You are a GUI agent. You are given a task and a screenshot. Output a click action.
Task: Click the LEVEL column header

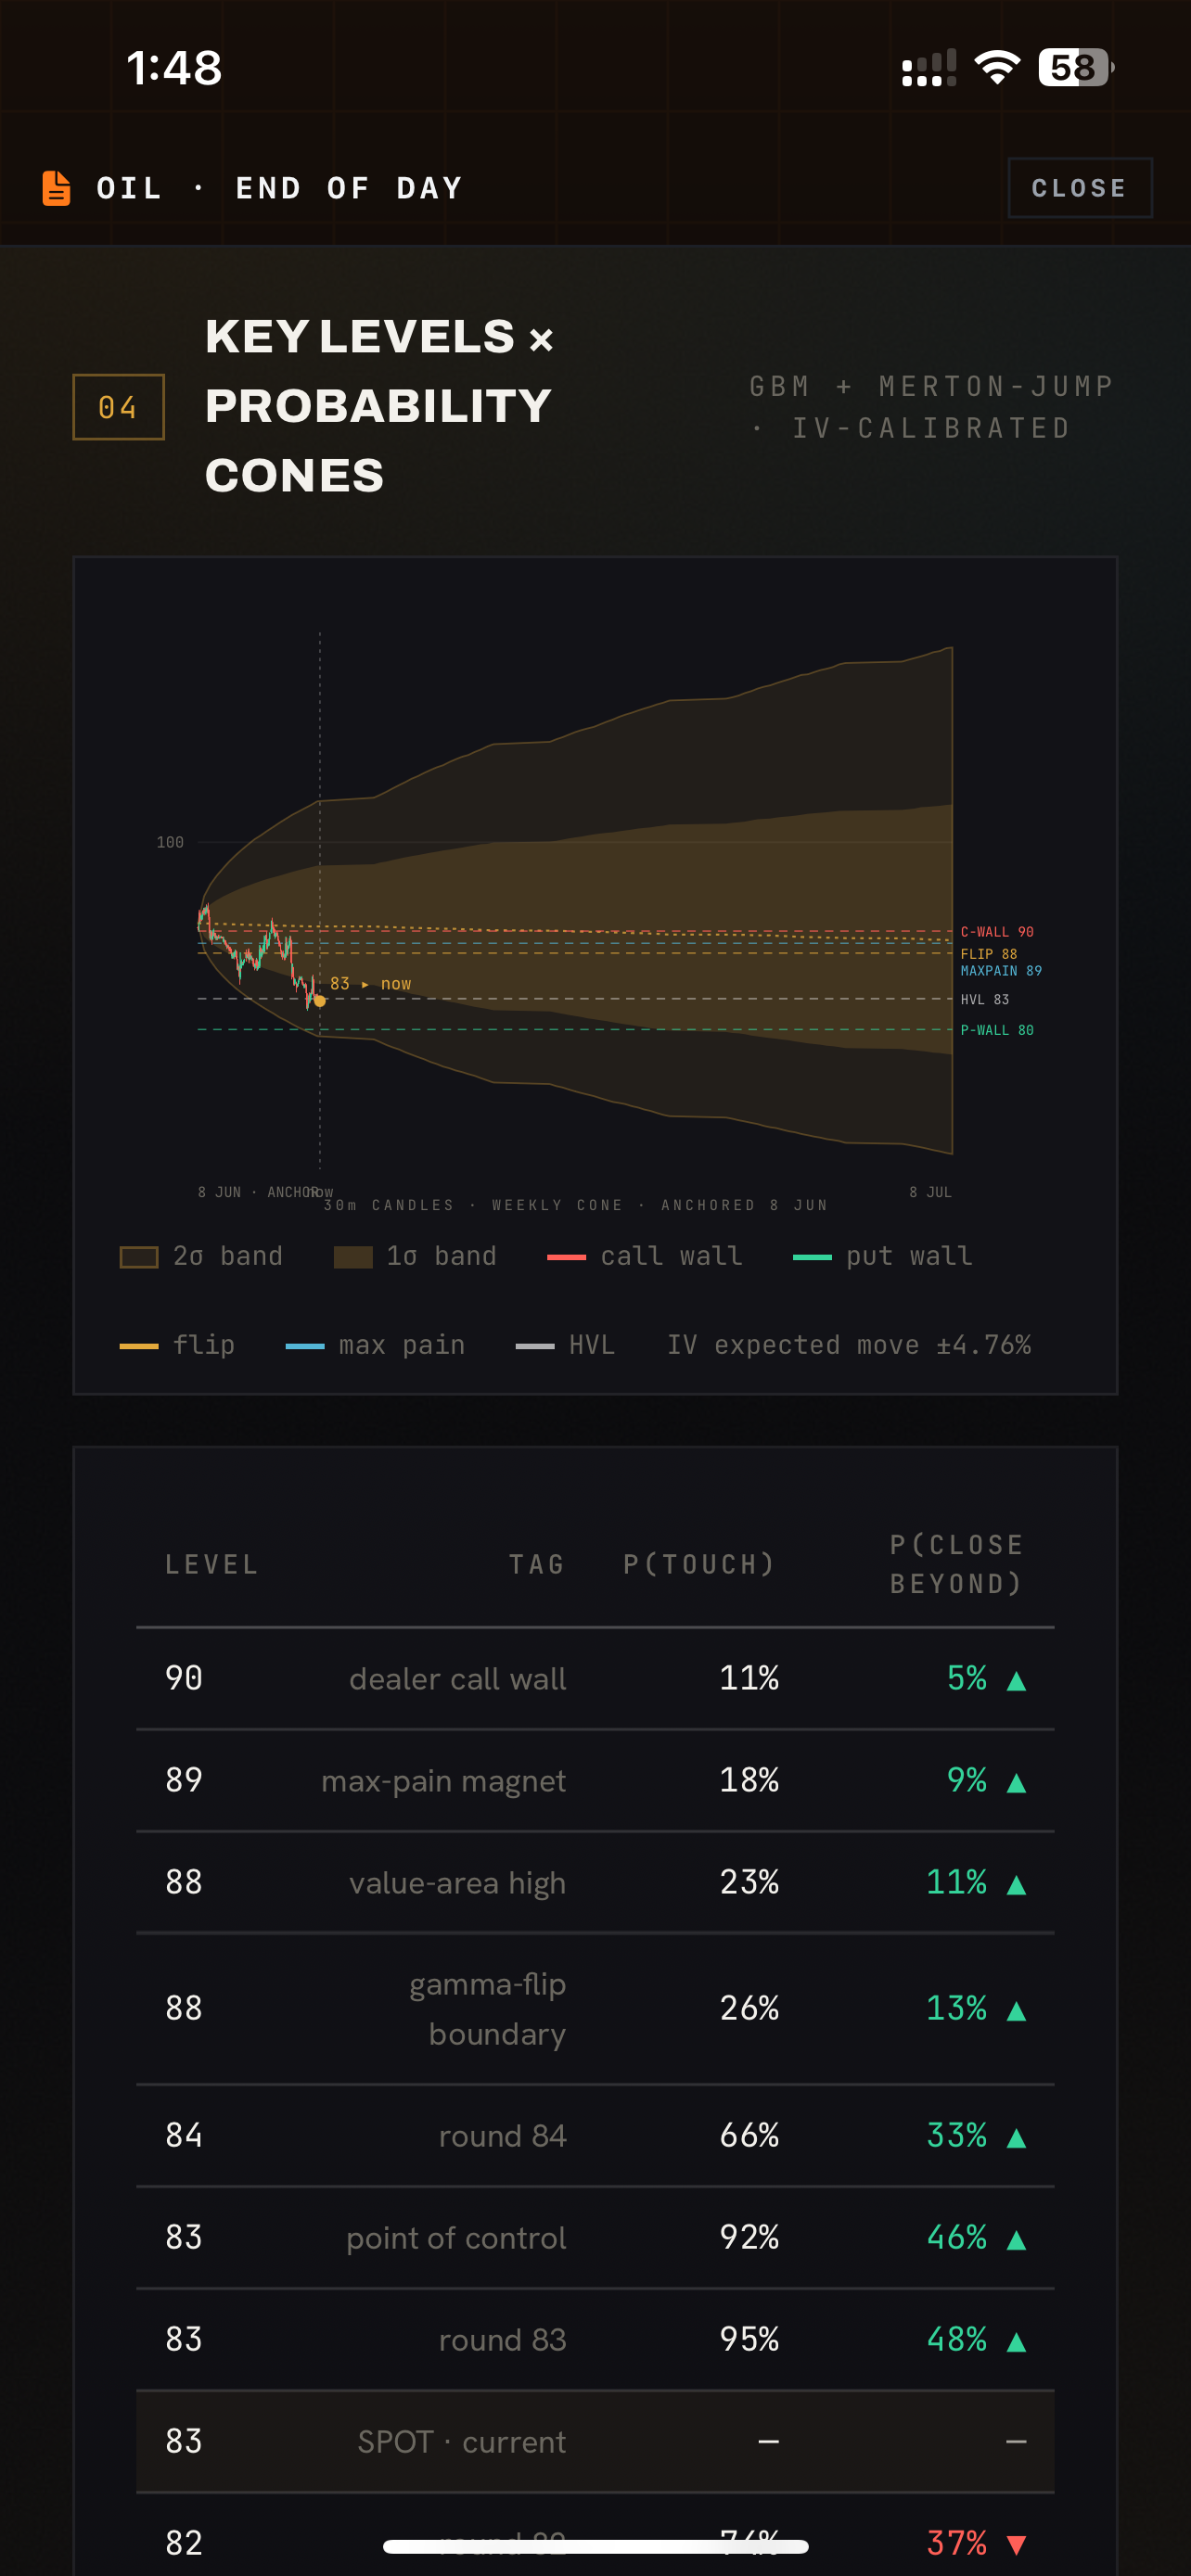pos(212,1564)
